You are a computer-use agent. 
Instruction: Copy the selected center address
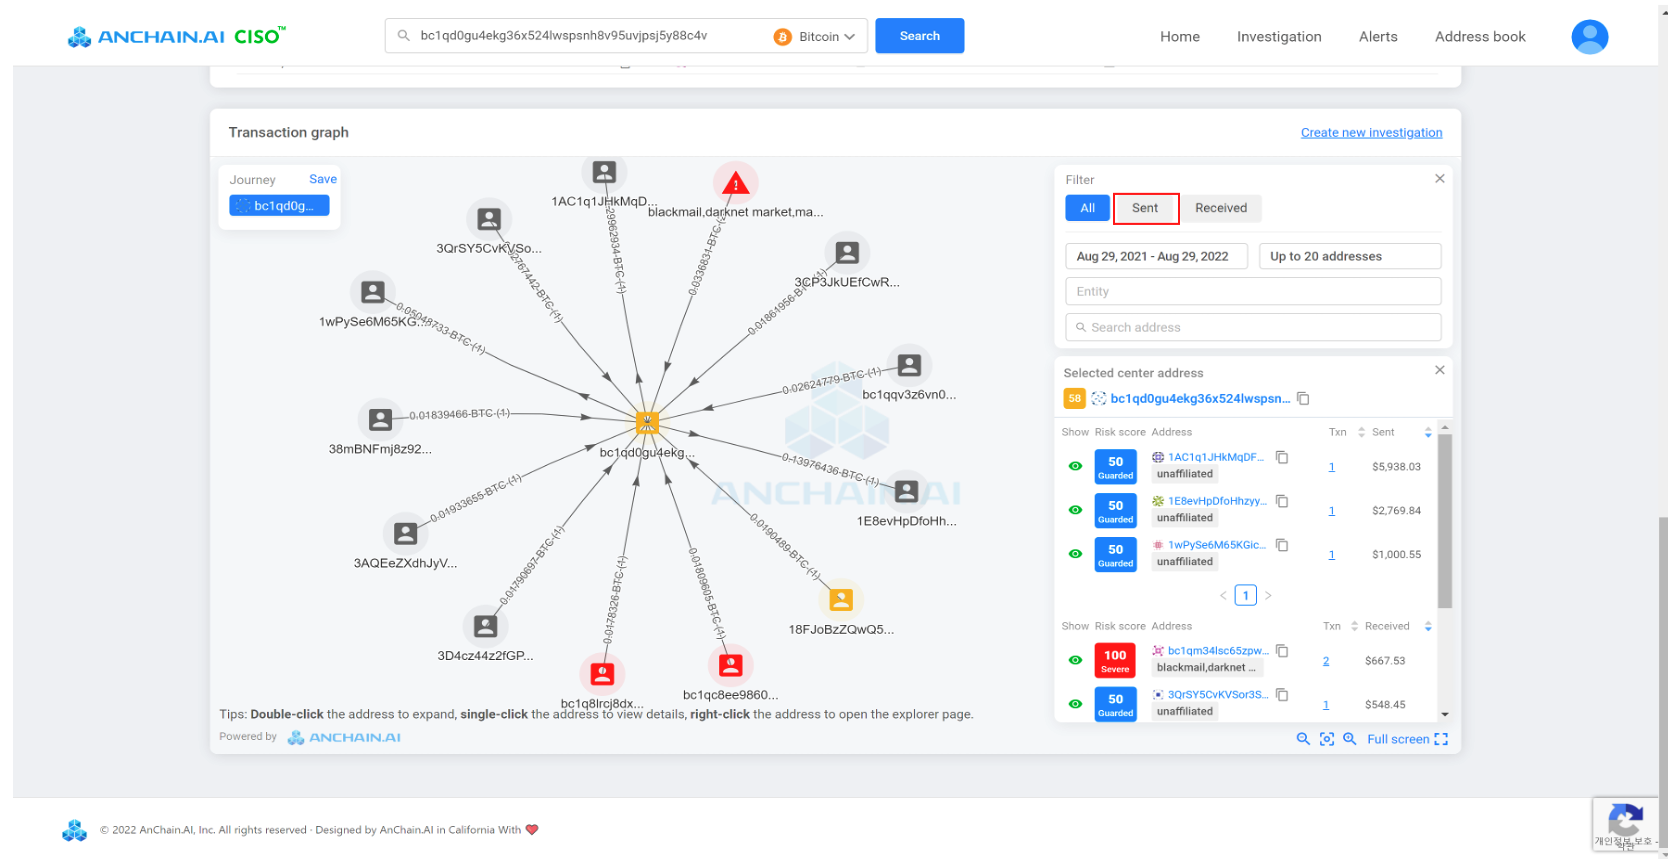pos(1303,398)
